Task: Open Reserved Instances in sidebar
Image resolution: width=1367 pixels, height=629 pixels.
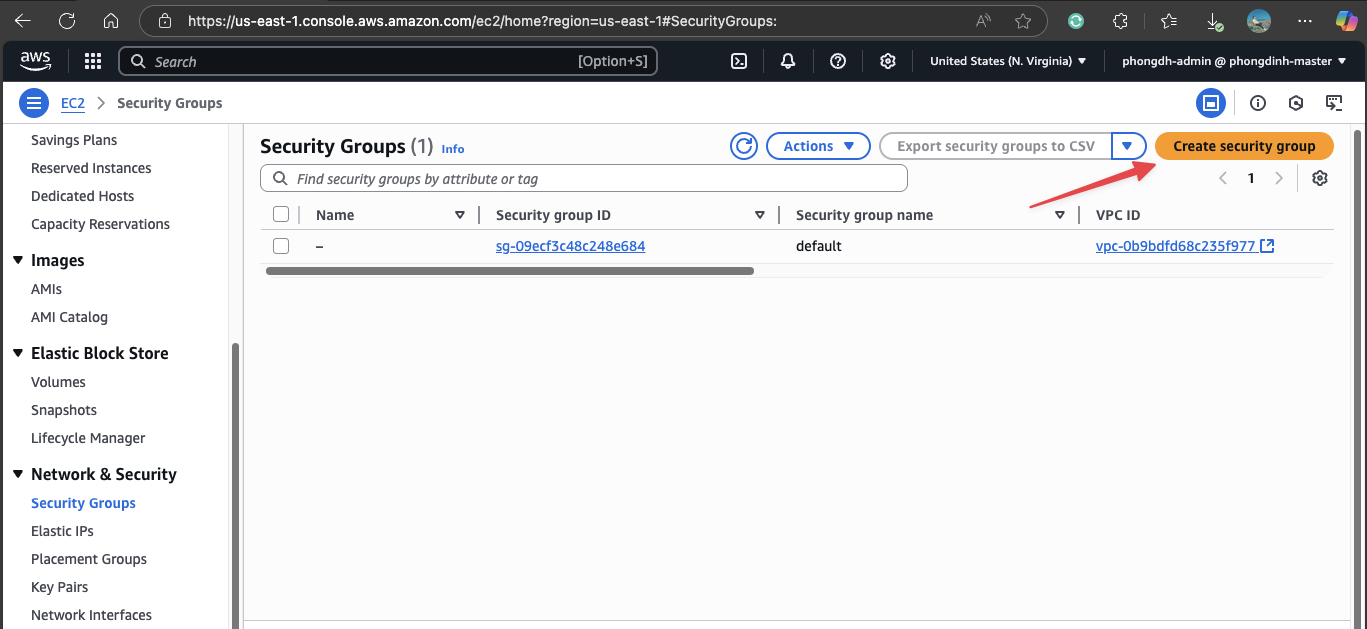Action: [x=91, y=168]
